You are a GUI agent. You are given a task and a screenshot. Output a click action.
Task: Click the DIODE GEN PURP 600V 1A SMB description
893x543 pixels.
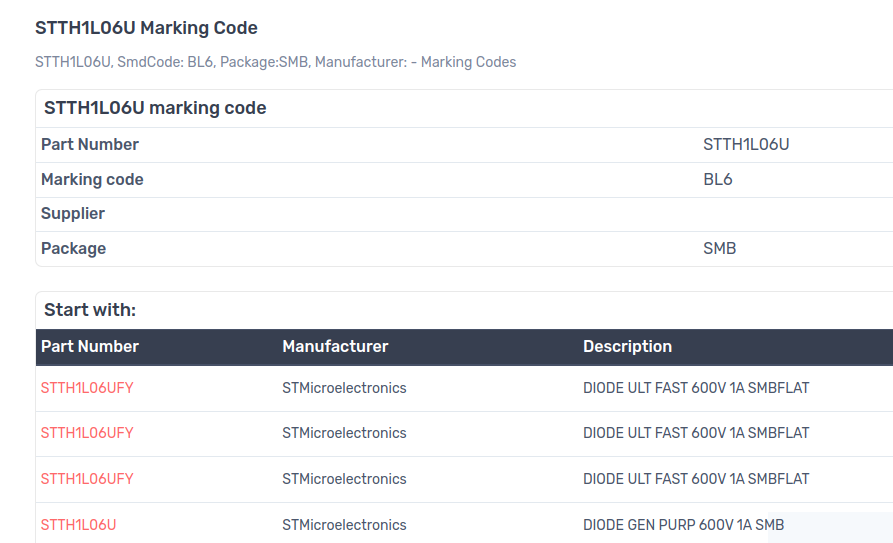[x=683, y=525]
